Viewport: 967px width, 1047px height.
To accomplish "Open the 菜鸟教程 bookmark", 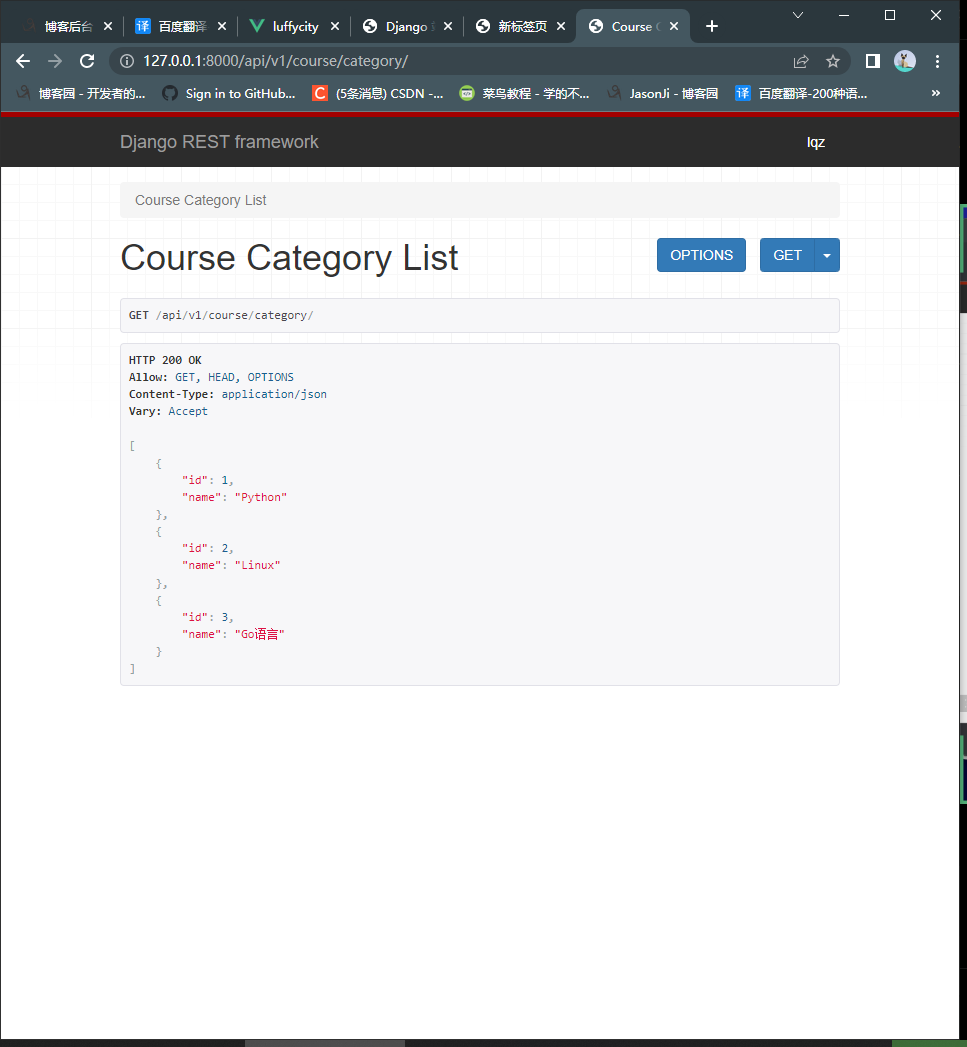I will [x=525, y=93].
